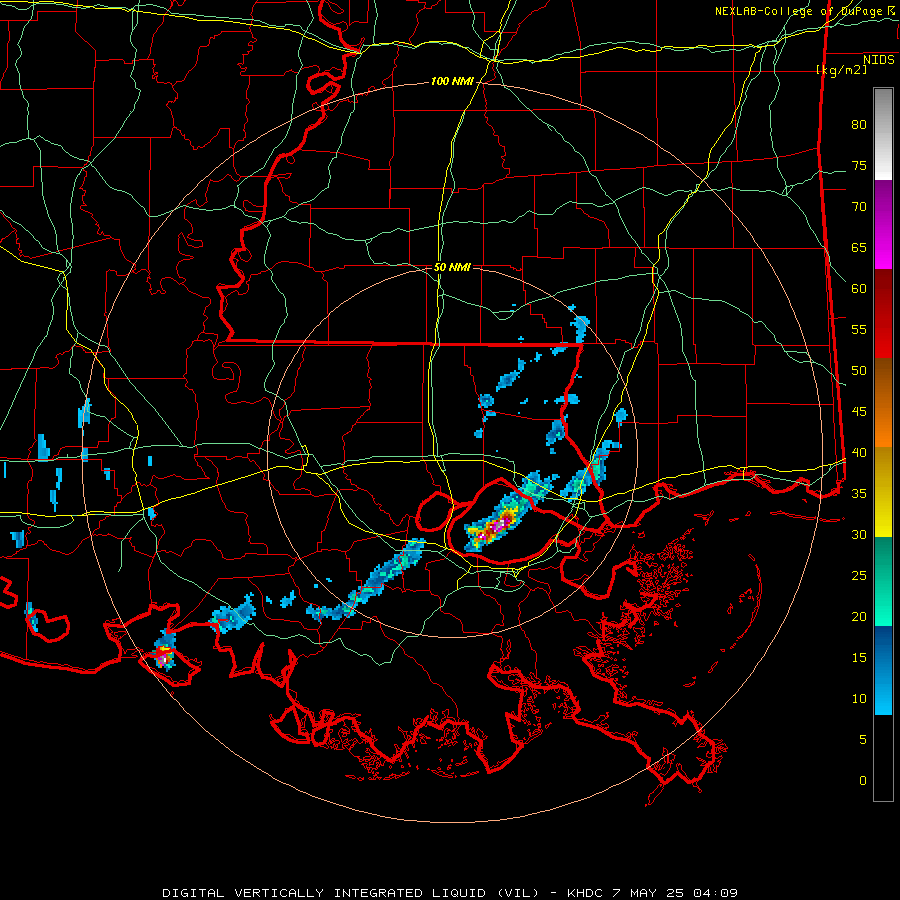This screenshot has height=900, width=900.
Task: Pick the black bottom segment of the color bar
Action: tap(883, 758)
